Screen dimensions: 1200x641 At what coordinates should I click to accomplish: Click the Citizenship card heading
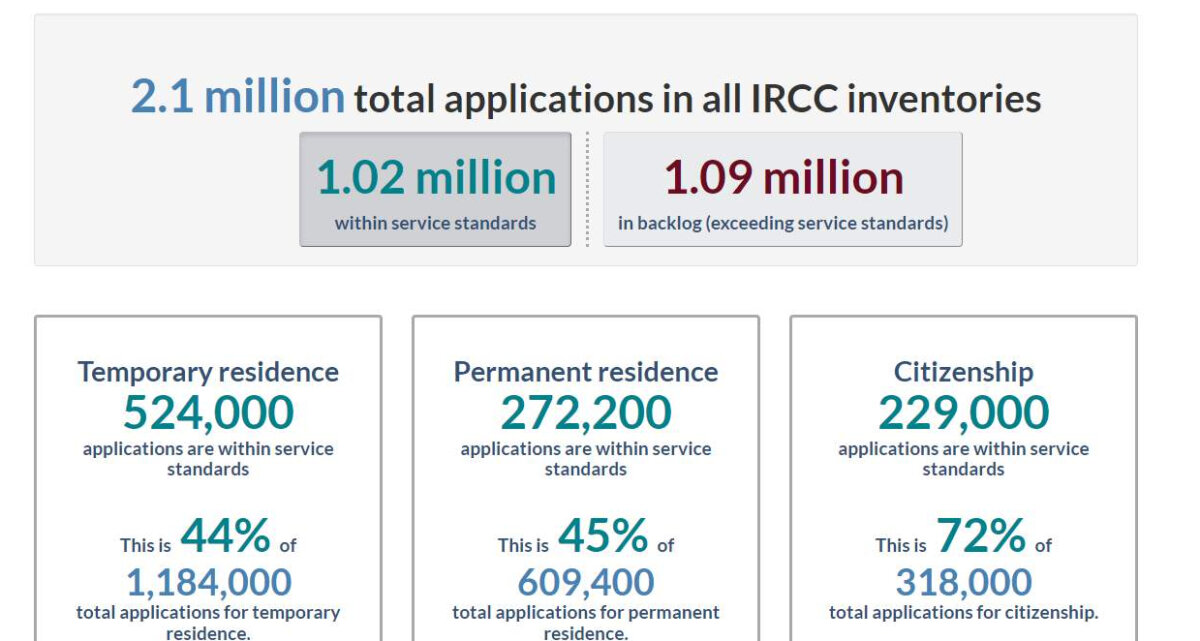(963, 372)
